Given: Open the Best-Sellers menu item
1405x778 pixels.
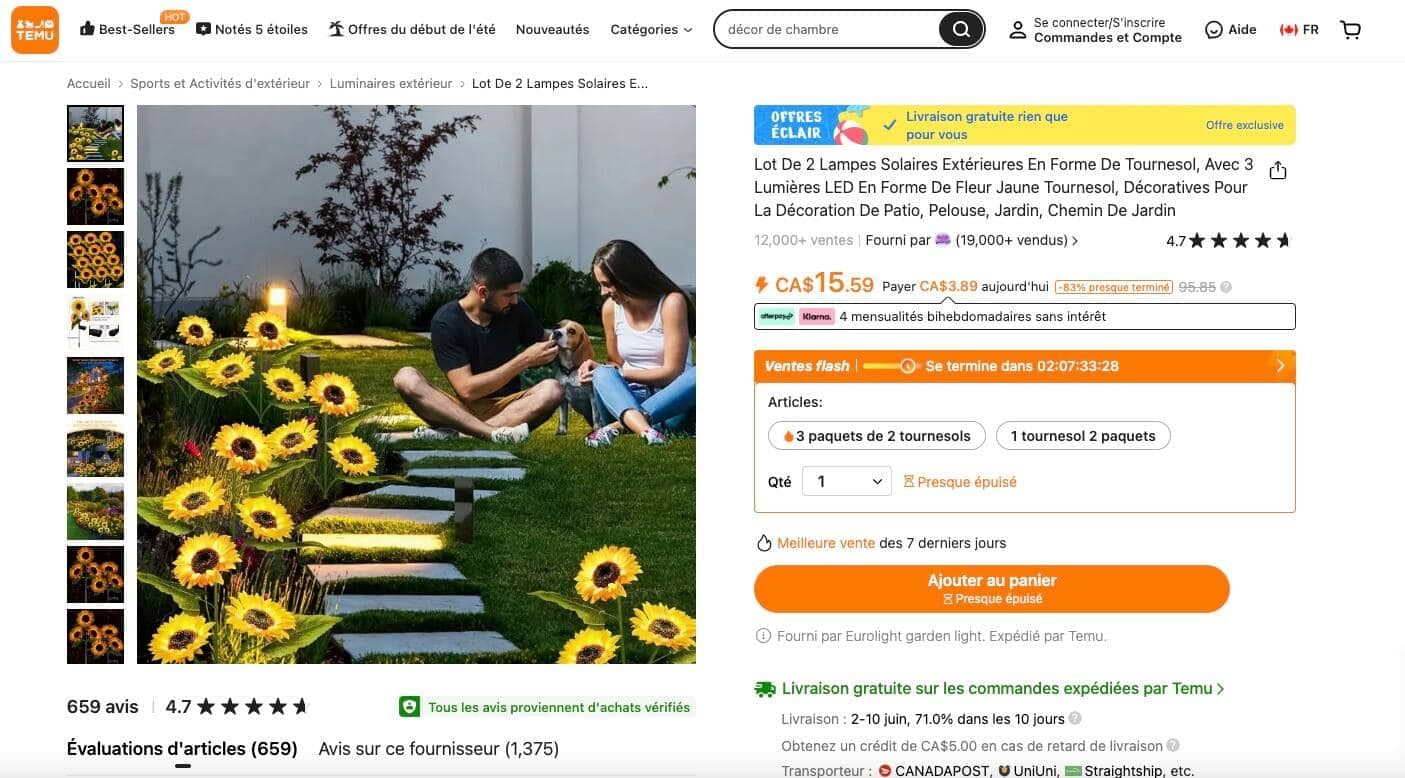Looking at the screenshot, I should point(127,29).
